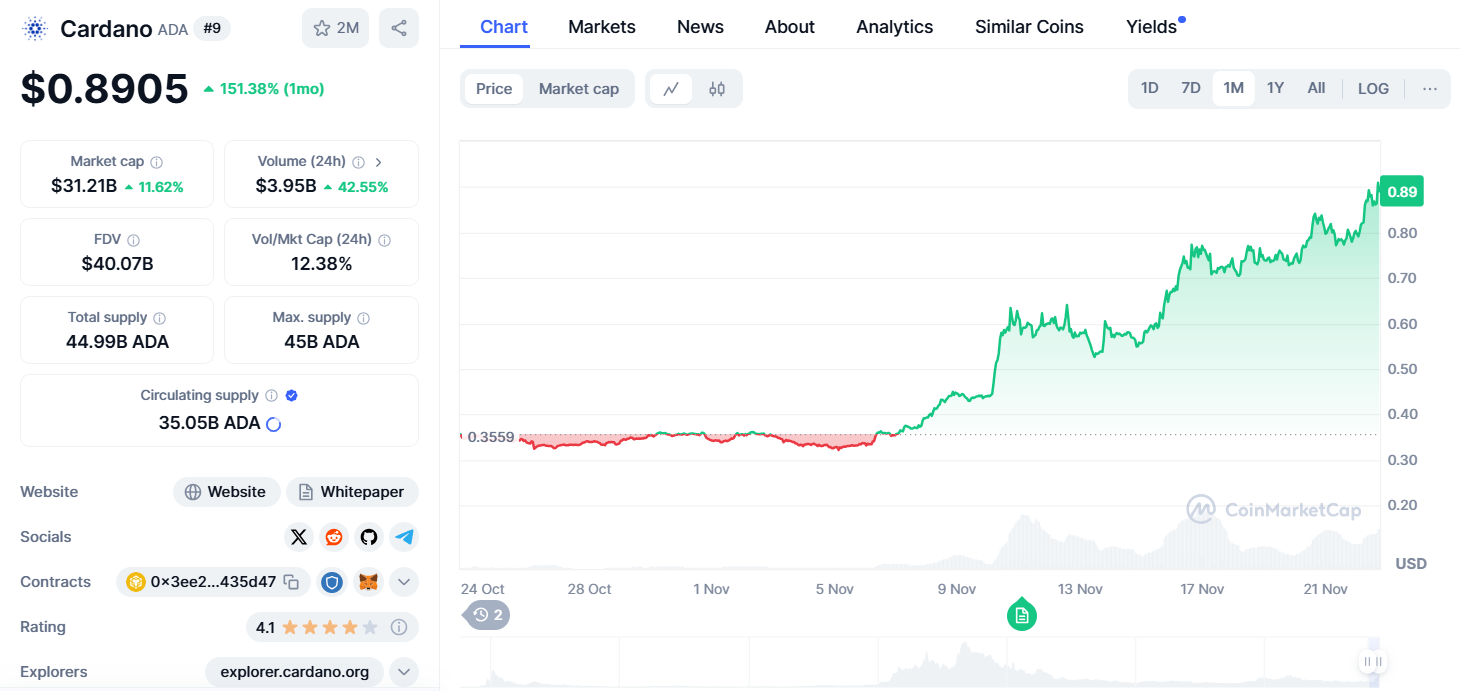Click the blue shield security icon

(333, 582)
